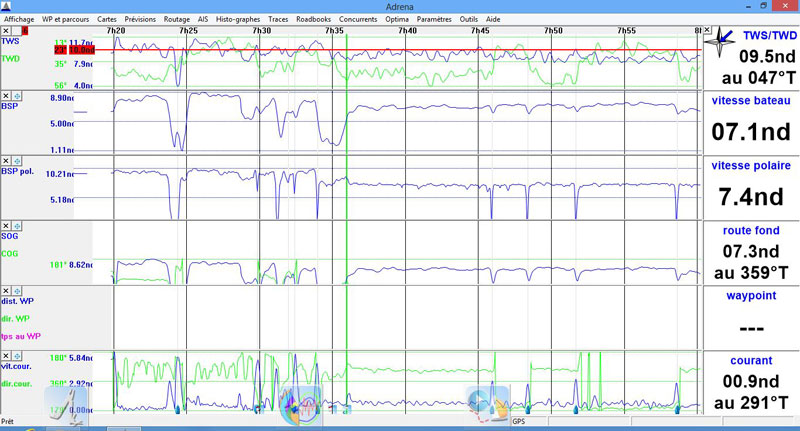Click the vitesse polaire heading
The height and width of the screenshot is (431, 800).
[x=751, y=165]
